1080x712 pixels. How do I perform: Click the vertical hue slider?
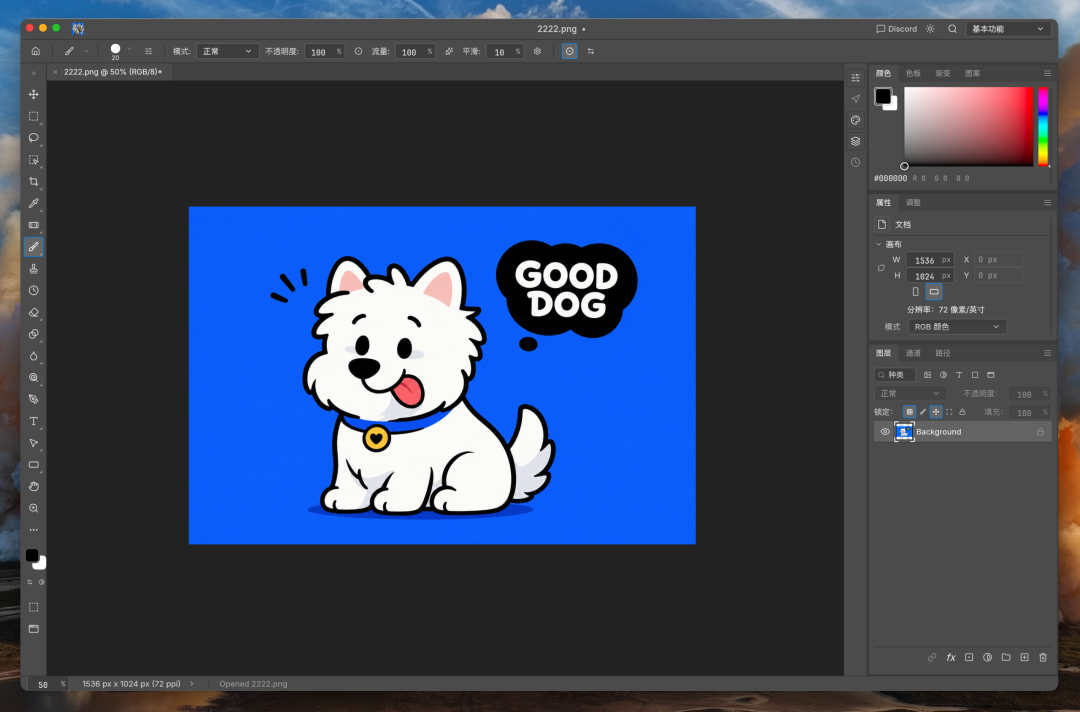tap(1043, 126)
